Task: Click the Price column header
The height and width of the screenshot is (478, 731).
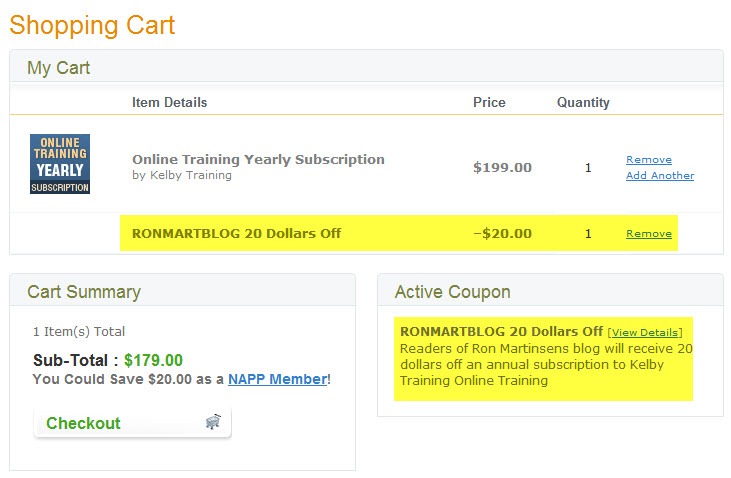Action: click(x=489, y=102)
